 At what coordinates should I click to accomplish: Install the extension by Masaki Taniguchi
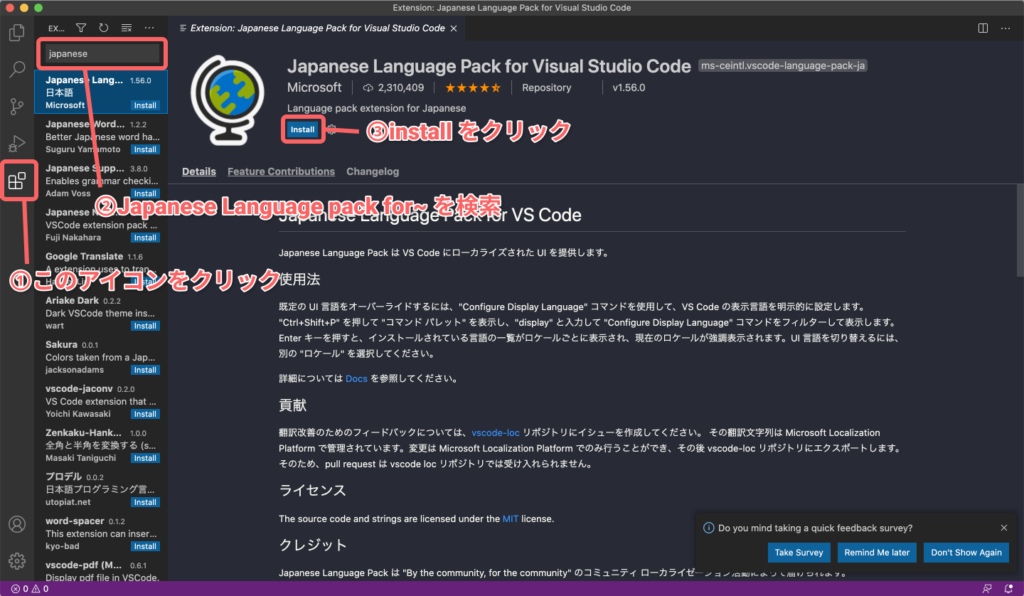pyautogui.click(x=144, y=458)
